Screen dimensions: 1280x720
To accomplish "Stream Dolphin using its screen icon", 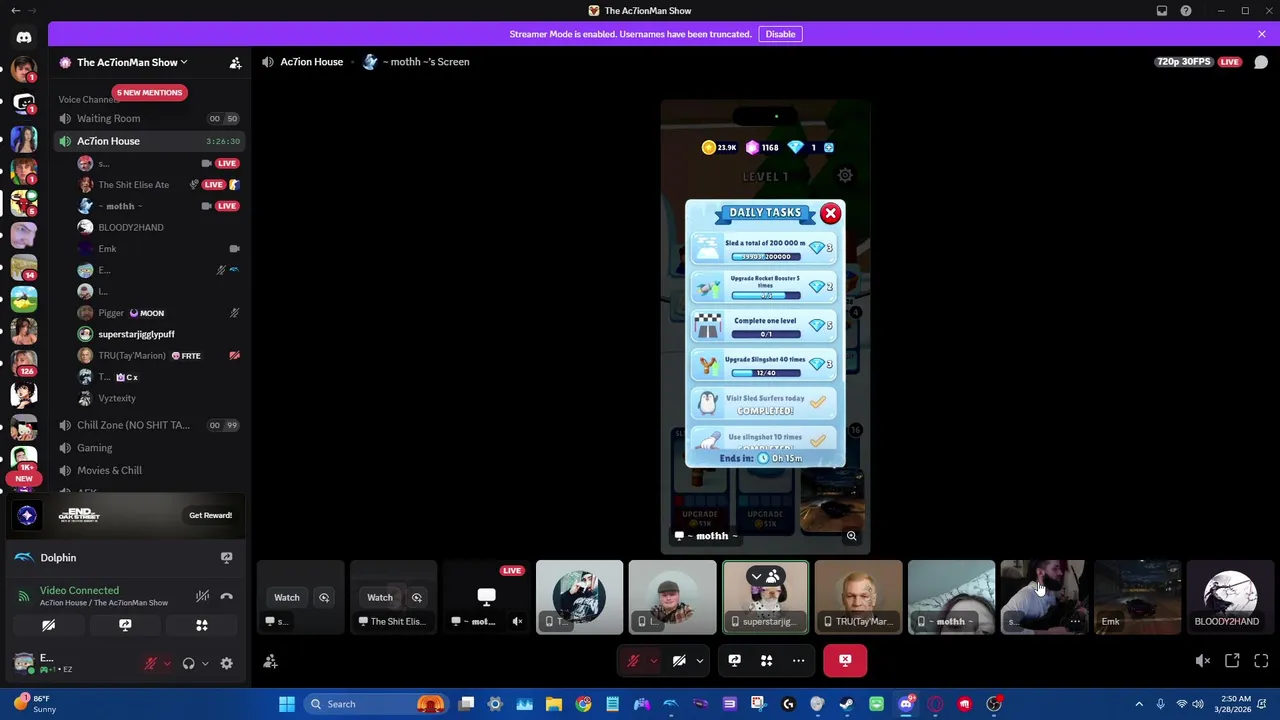I will coord(226,557).
